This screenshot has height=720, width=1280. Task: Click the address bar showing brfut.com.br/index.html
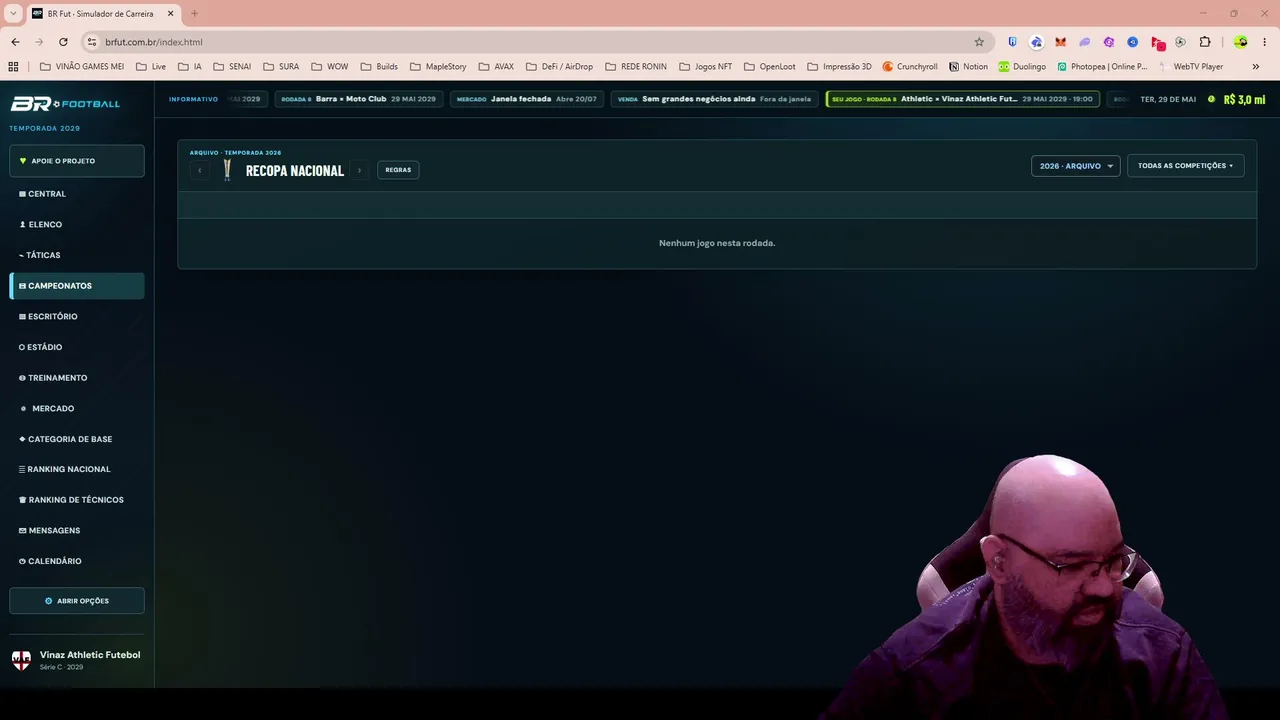[x=530, y=42]
